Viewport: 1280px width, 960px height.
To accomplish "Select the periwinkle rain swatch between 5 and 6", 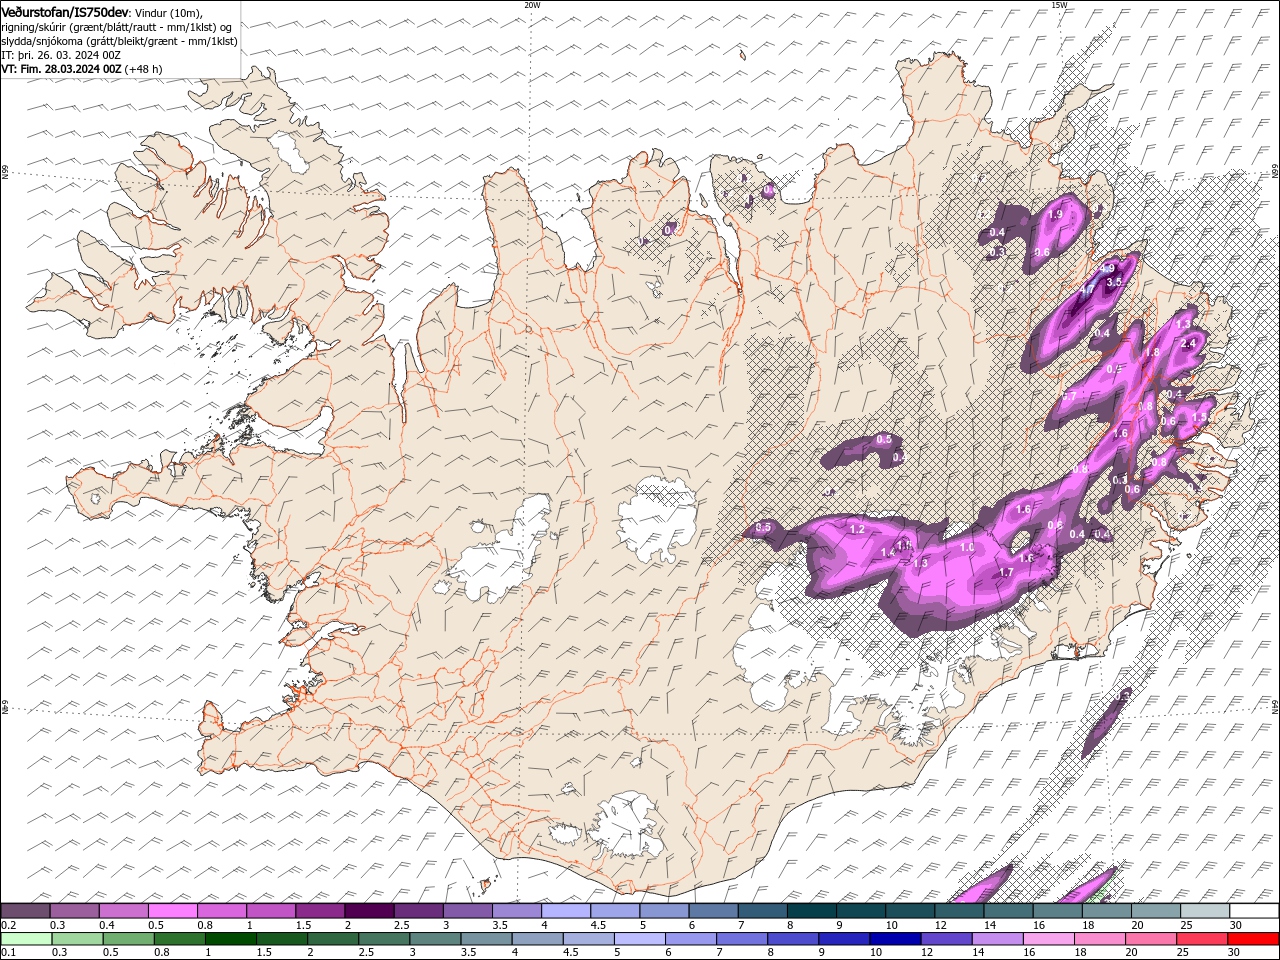I will 640,939.
